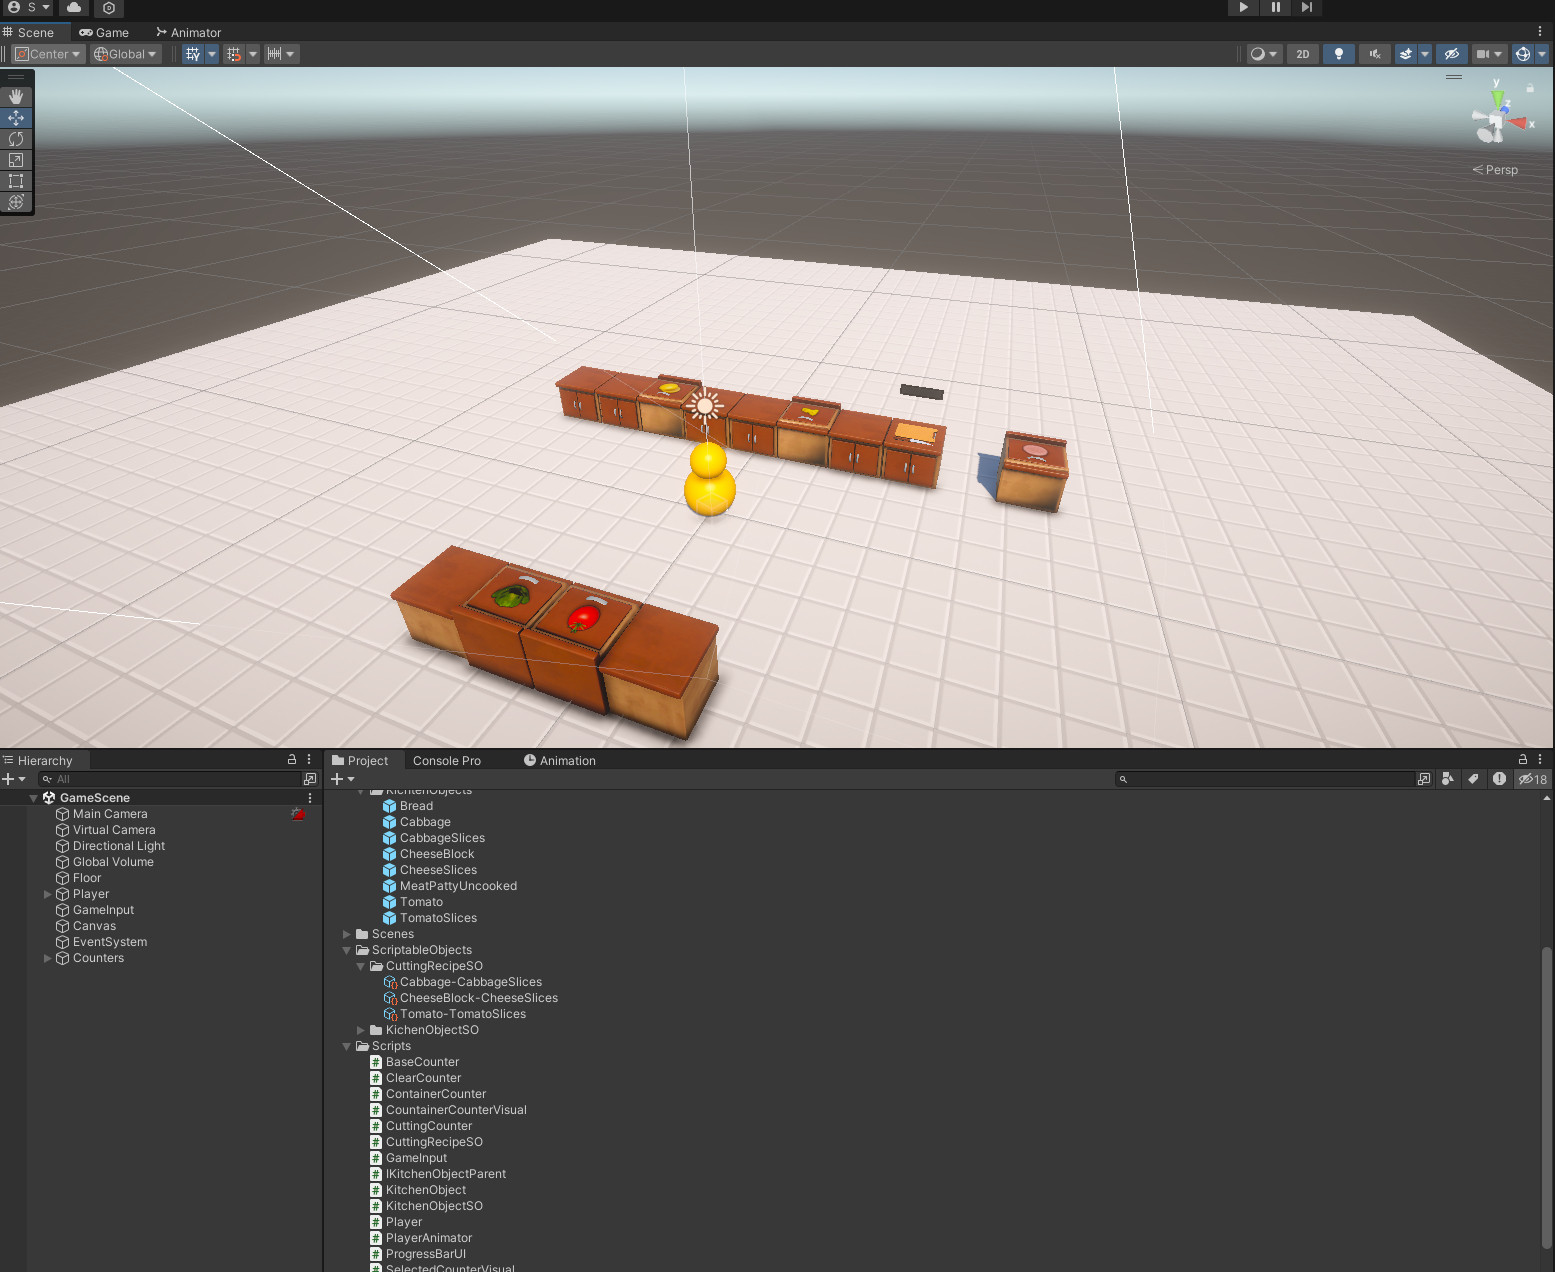The width and height of the screenshot is (1555, 1272).
Task: Click the scene gizmo rotation lock
Action: [x=1530, y=88]
